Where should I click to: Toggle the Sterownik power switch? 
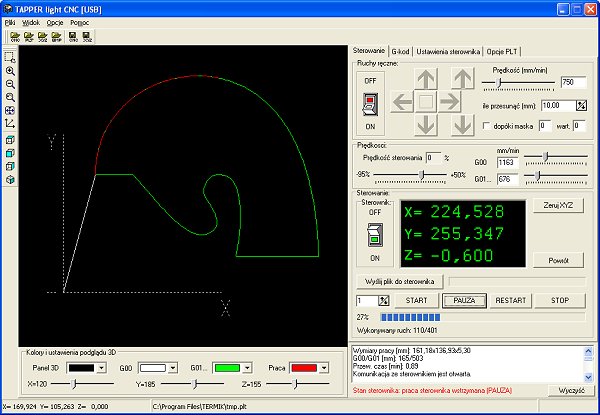[x=375, y=235]
